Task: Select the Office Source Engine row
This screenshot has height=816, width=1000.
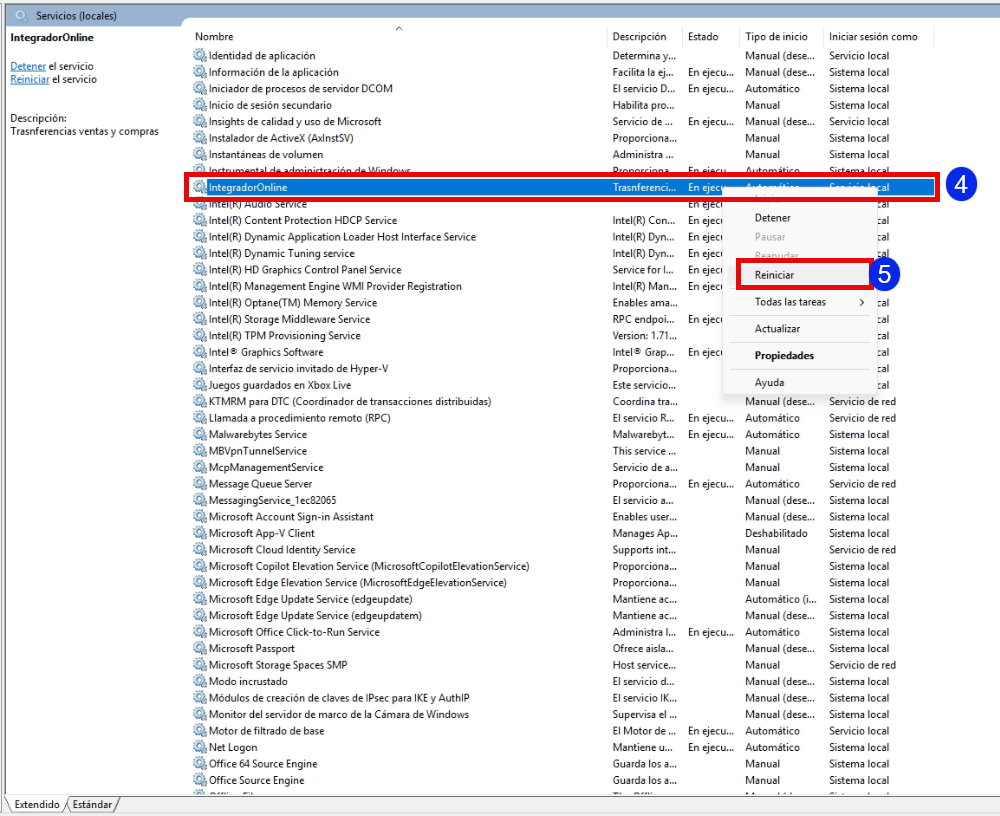Action: pos(564,780)
